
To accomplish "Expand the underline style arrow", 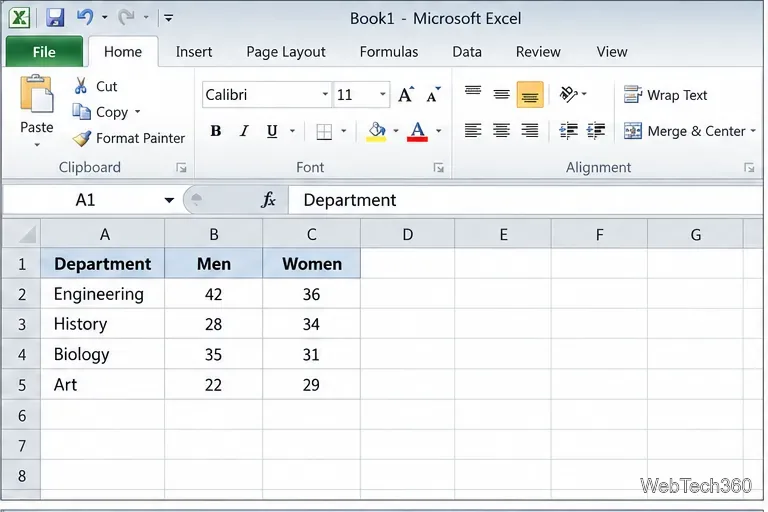I will coord(292,131).
